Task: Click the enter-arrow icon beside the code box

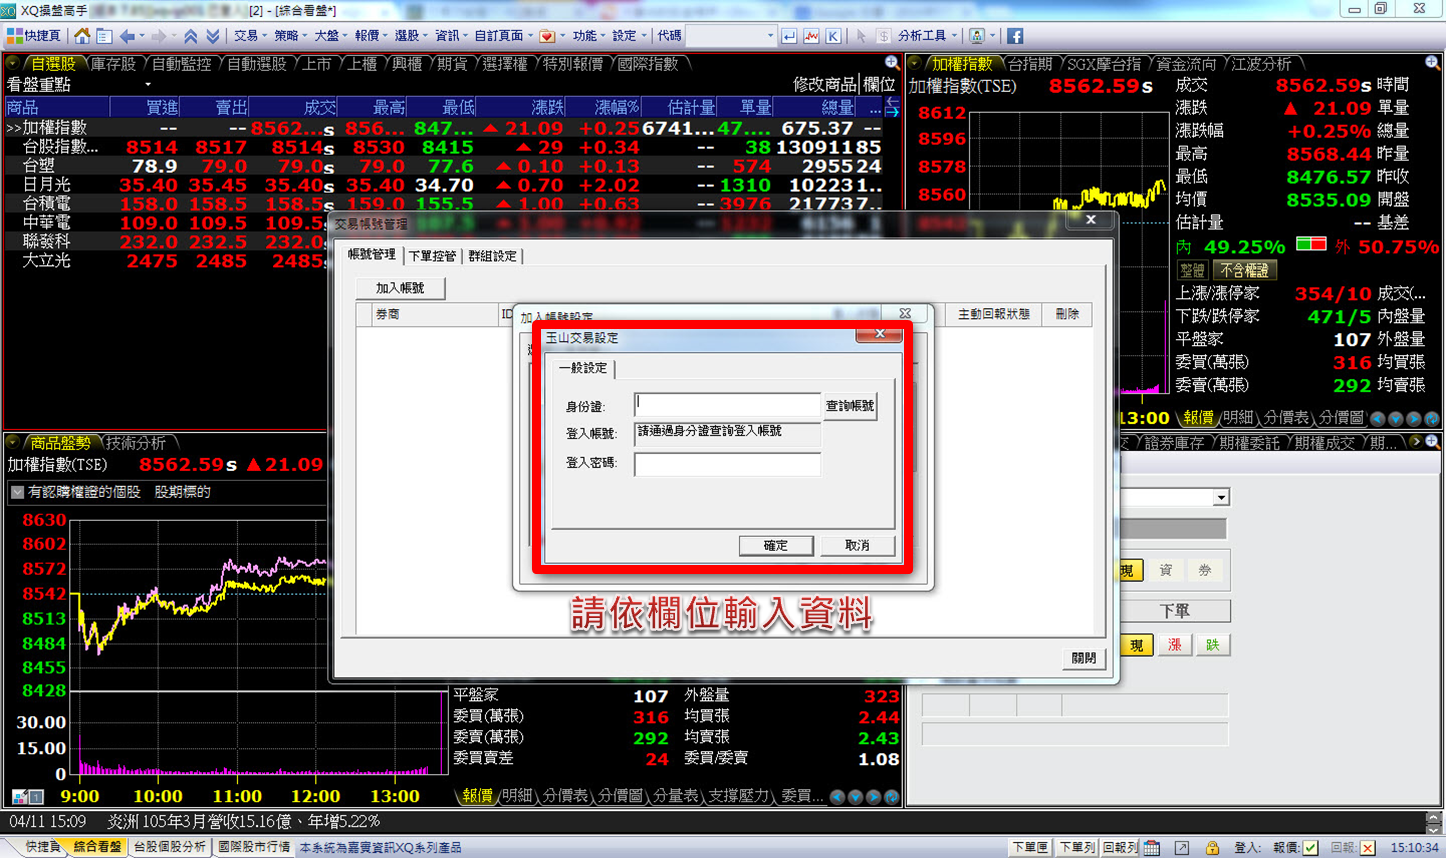Action: tap(789, 36)
